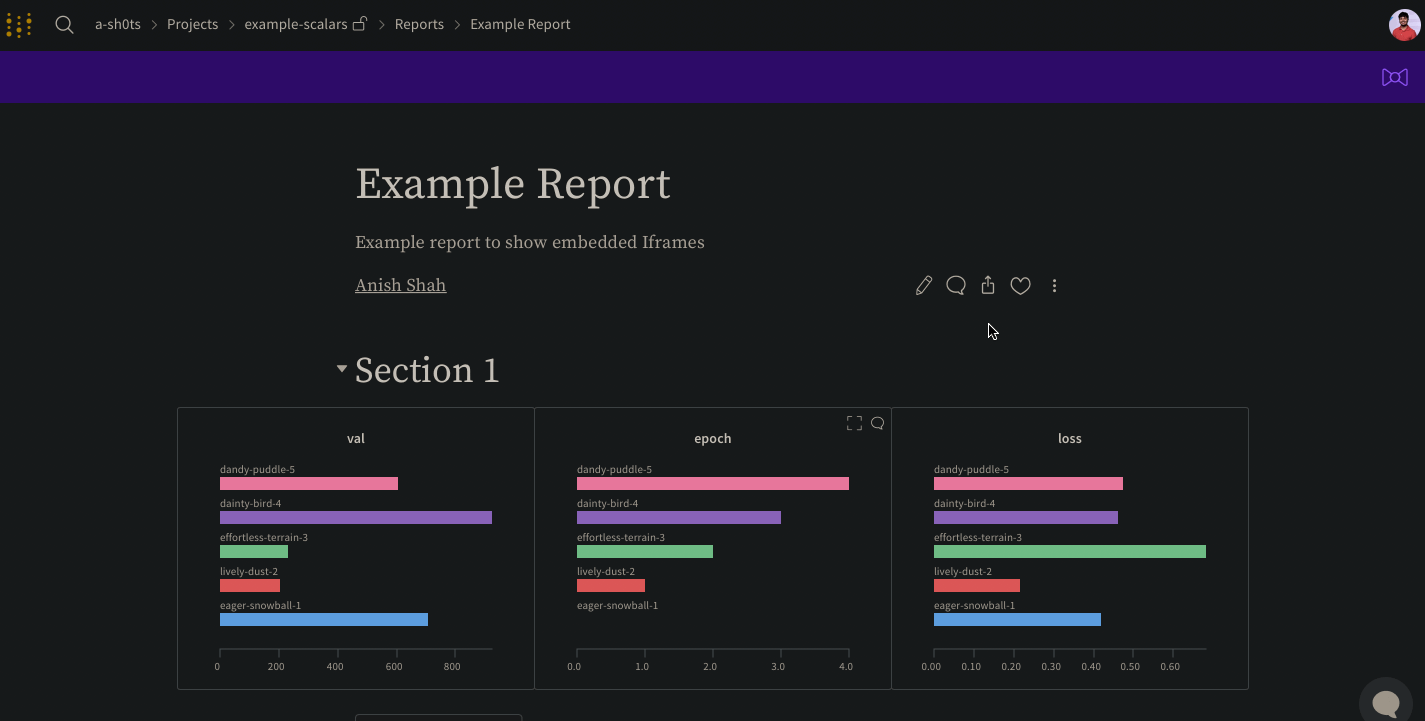Toggle project visibility lock beside example-scalars
Viewport: 1425px width, 721px height.
359,22
